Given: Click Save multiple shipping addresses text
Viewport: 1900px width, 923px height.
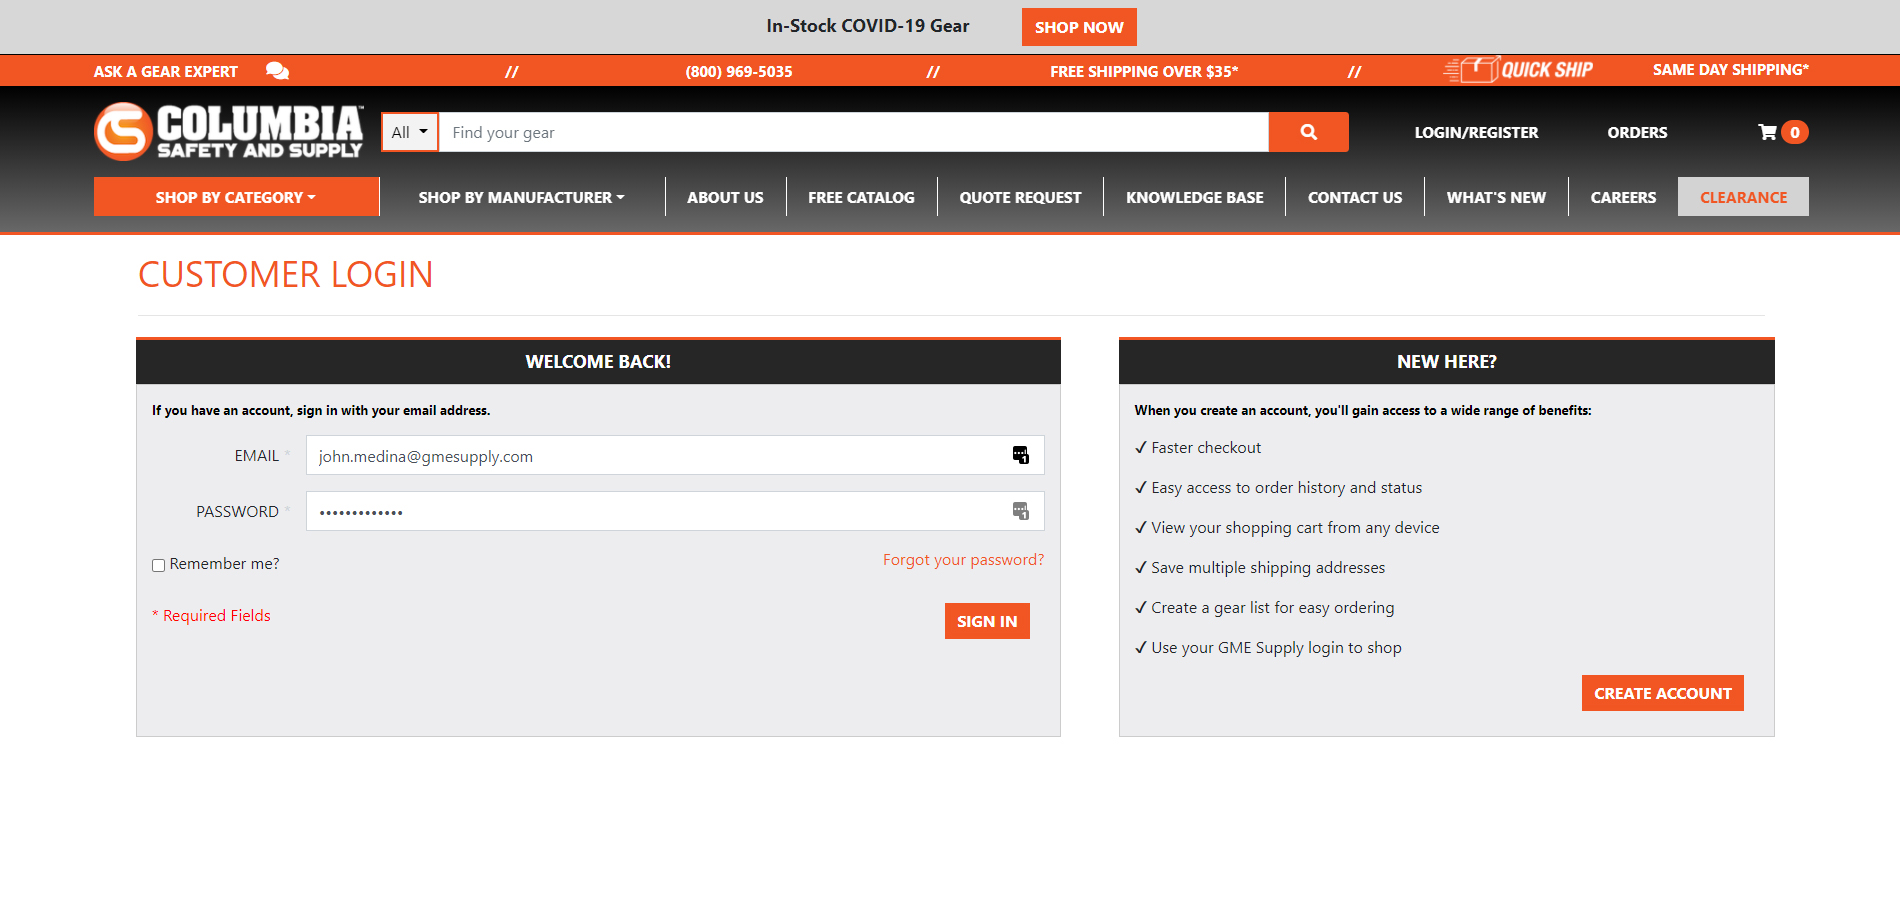Looking at the screenshot, I should click(x=1268, y=568).
